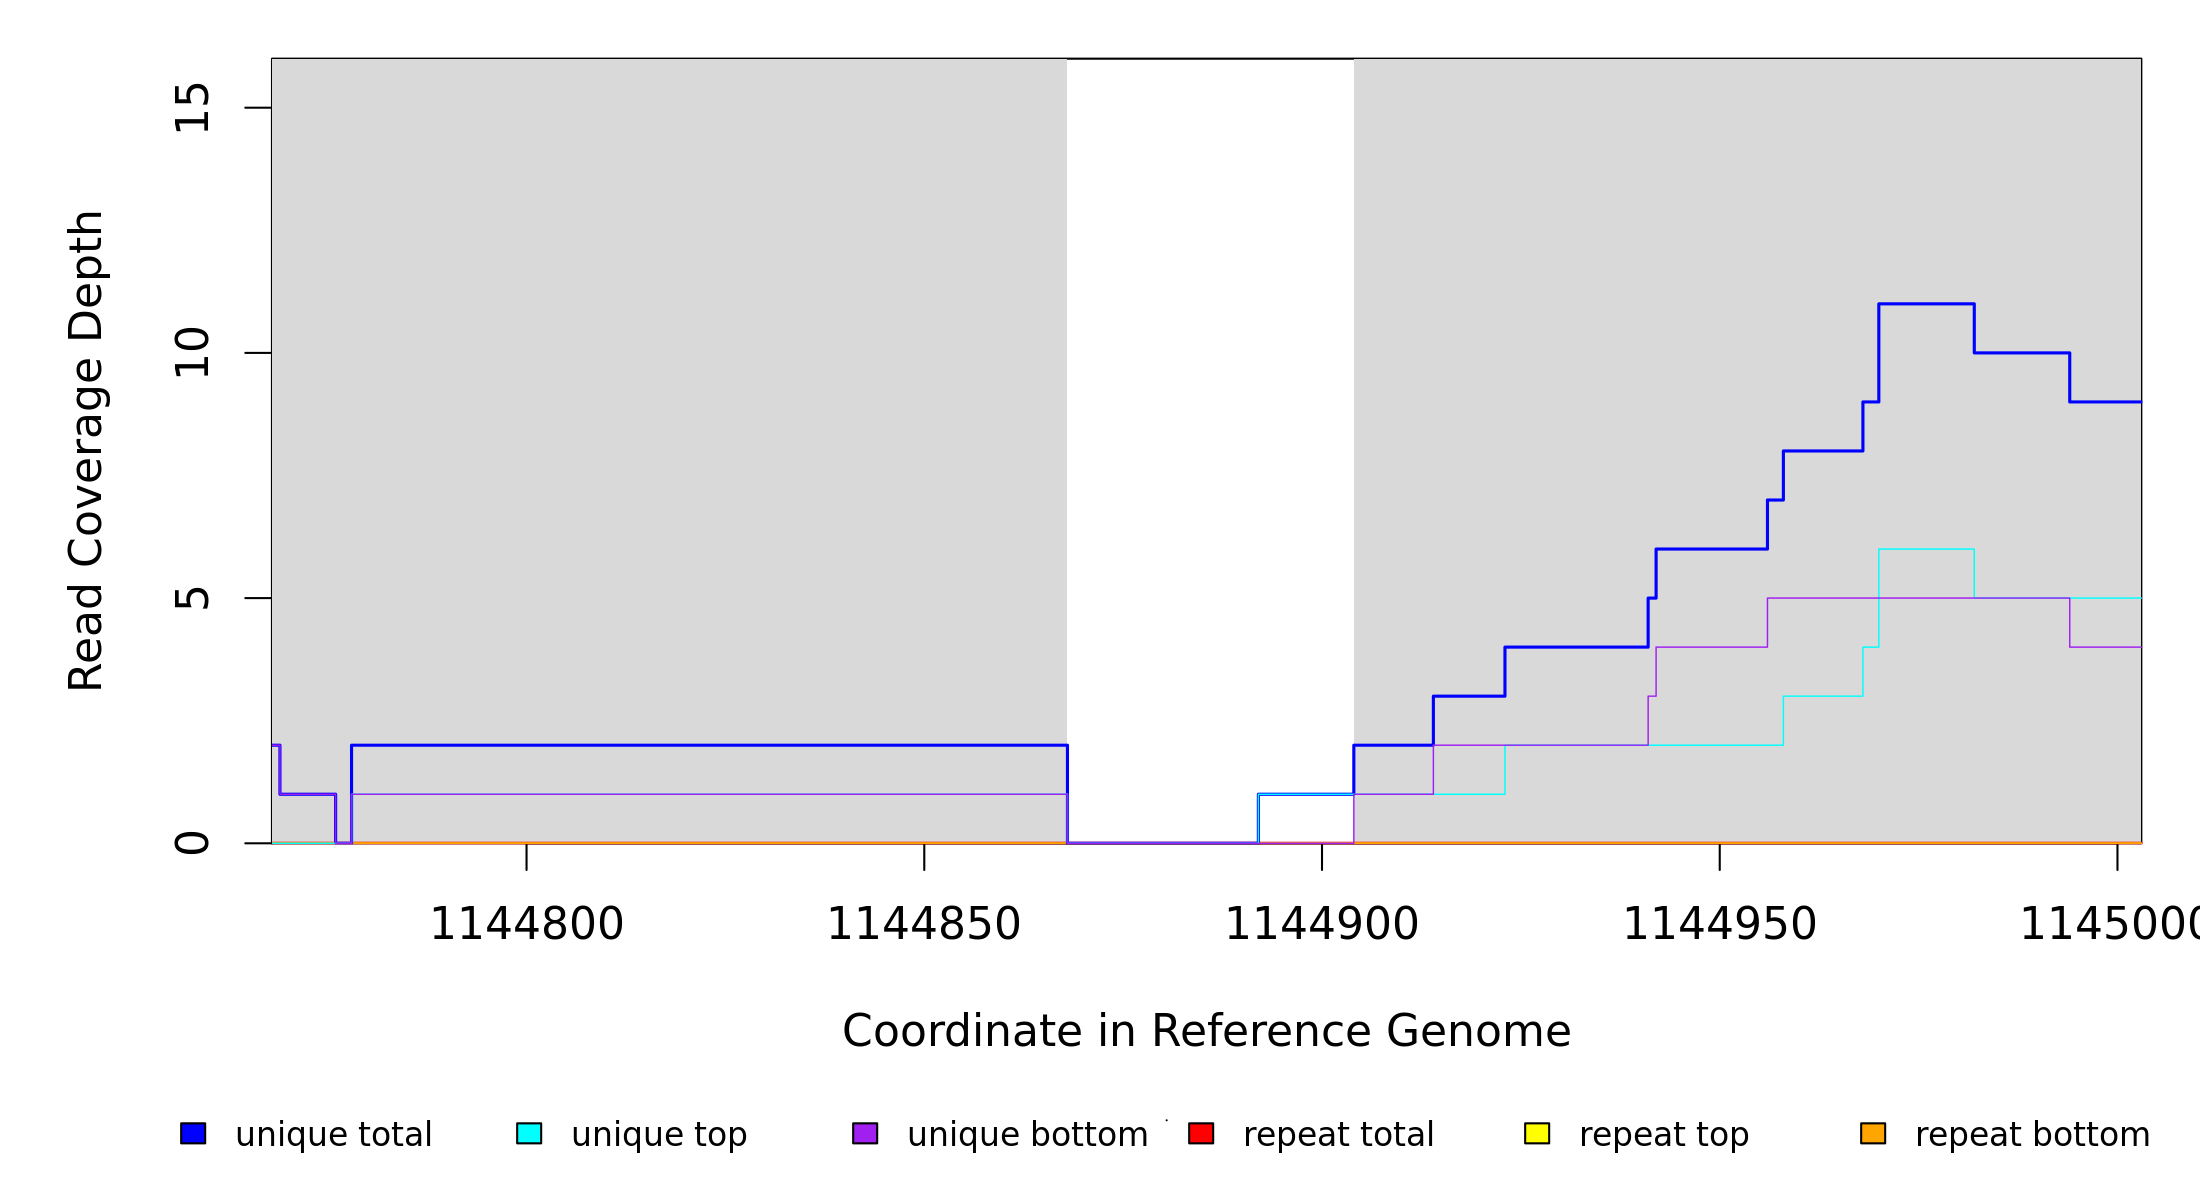Click the 1144850 x-axis tick label

tap(923, 924)
